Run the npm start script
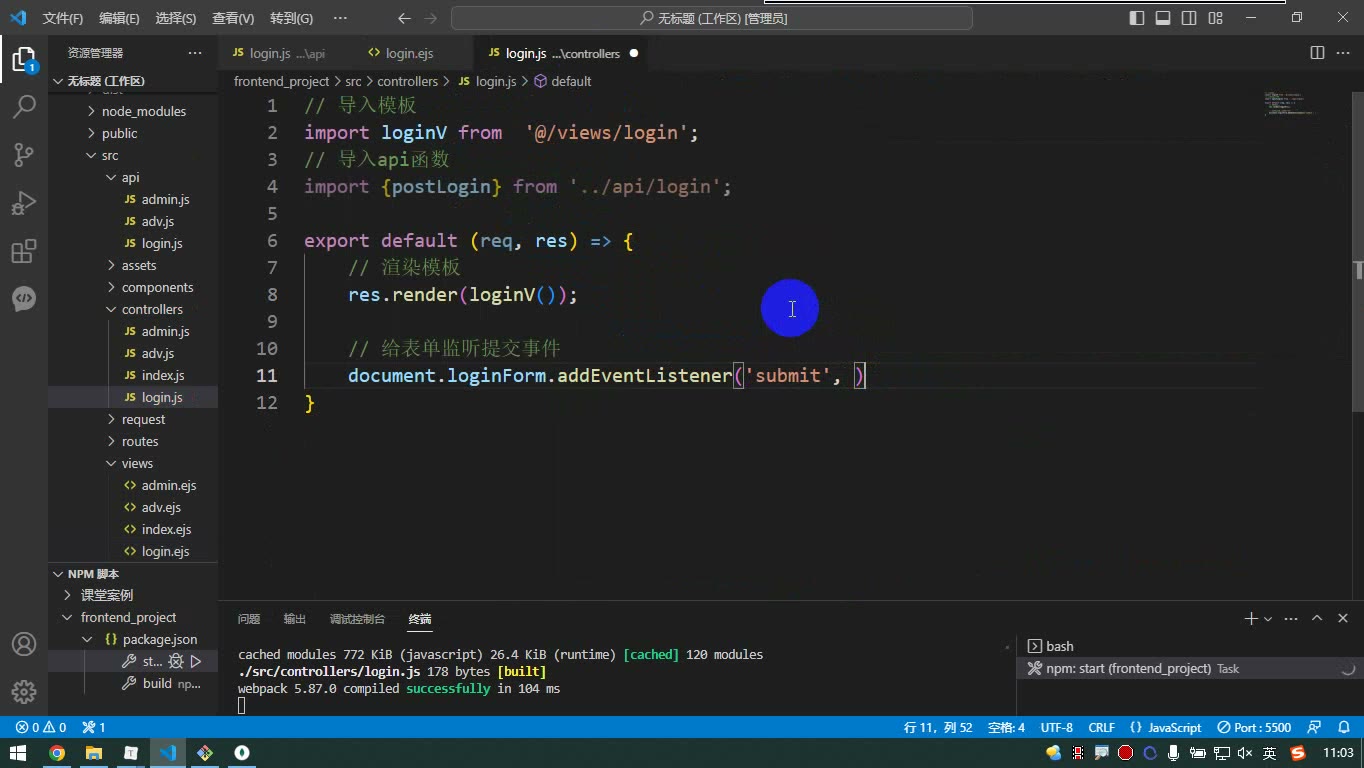Viewport: 1364px width, 768px height. pos(196,661)
